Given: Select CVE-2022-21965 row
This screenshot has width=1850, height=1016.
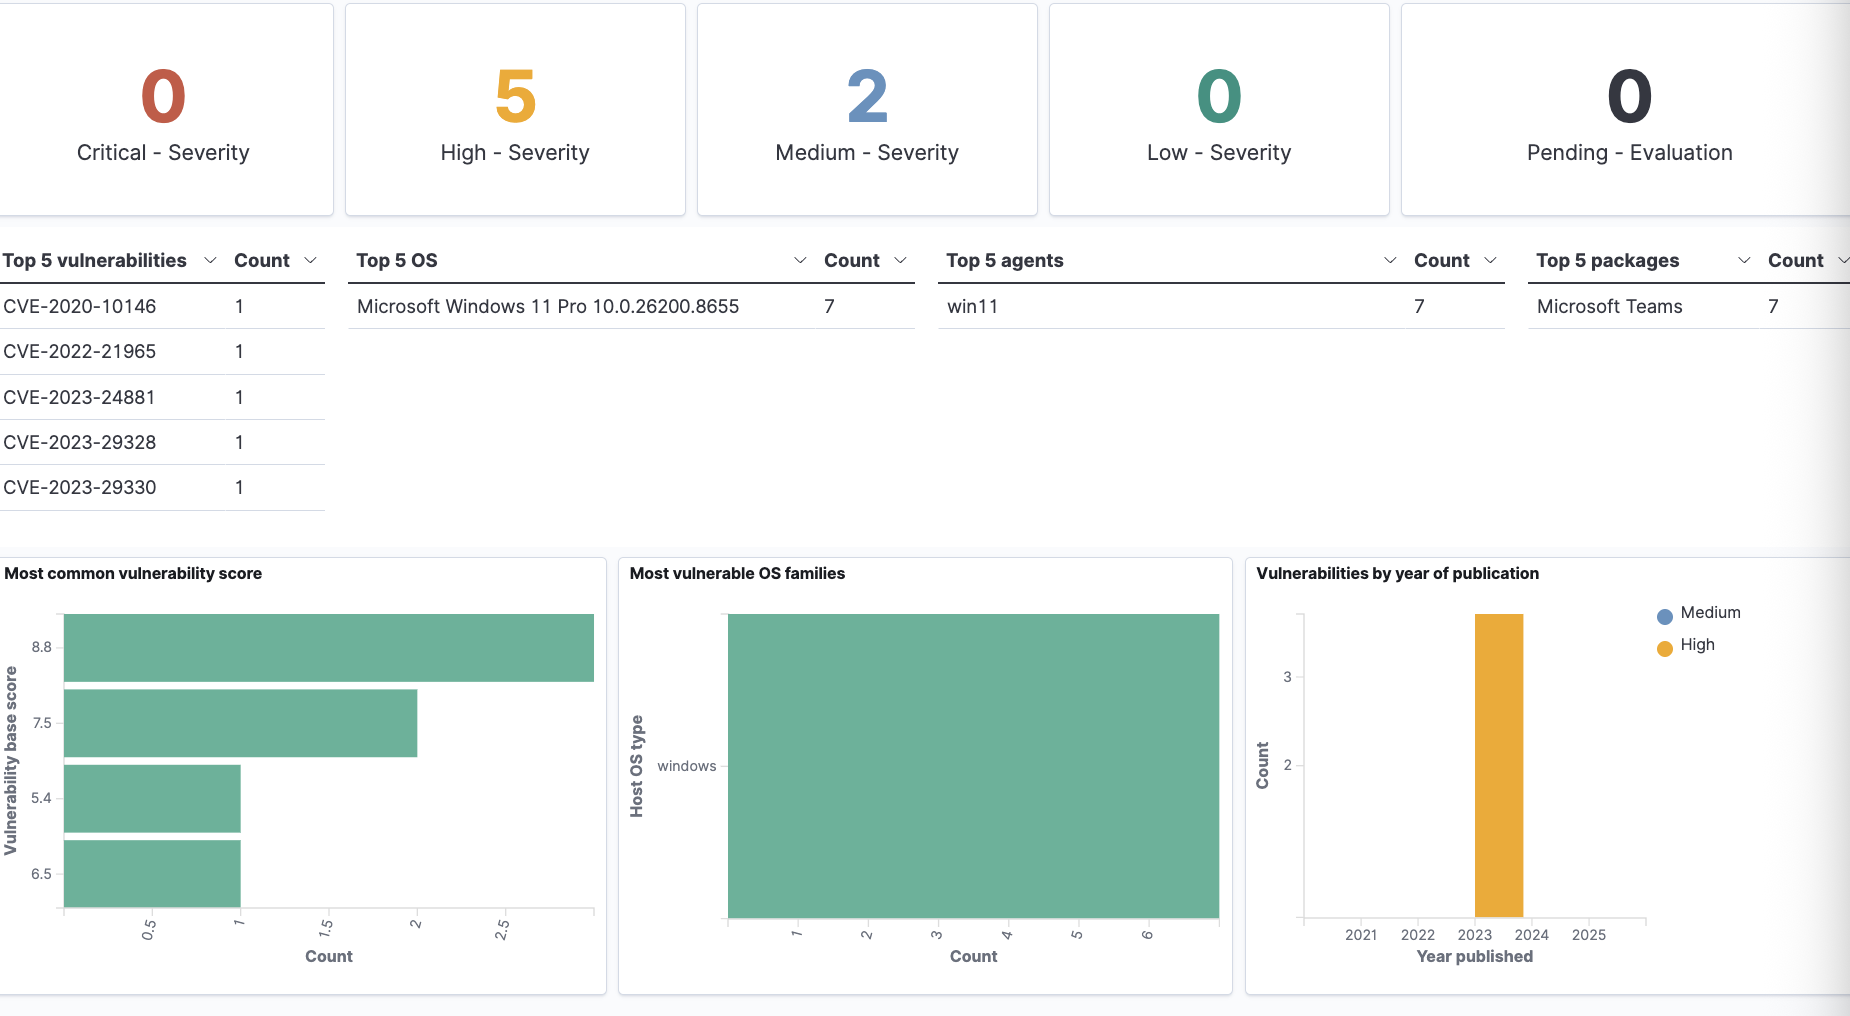Looking at the screenshot, I should [162, 351].
